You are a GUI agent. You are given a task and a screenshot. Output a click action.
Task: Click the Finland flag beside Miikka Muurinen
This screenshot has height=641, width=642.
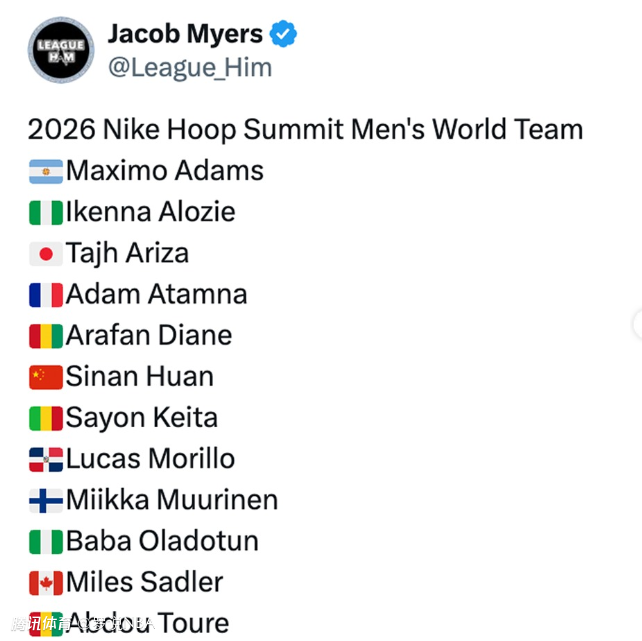tap(46, 500)
